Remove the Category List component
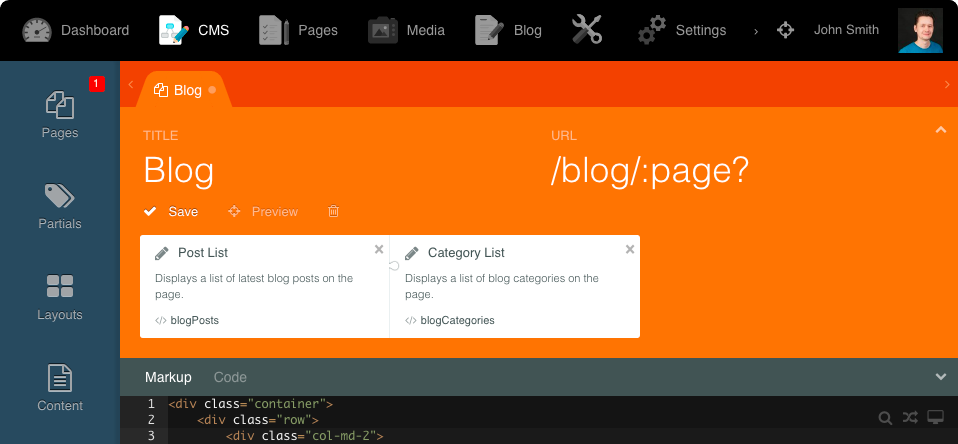Screen dimensions: 958x444 [x=629, y=250]
